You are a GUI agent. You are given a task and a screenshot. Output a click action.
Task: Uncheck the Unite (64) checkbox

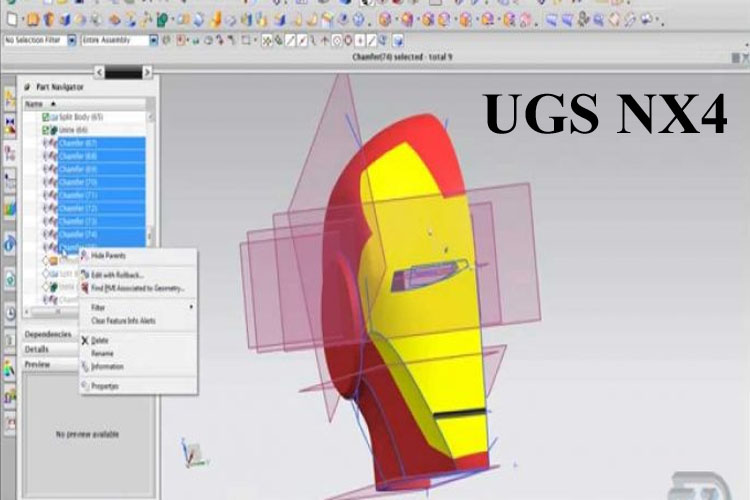coord(46,130)
